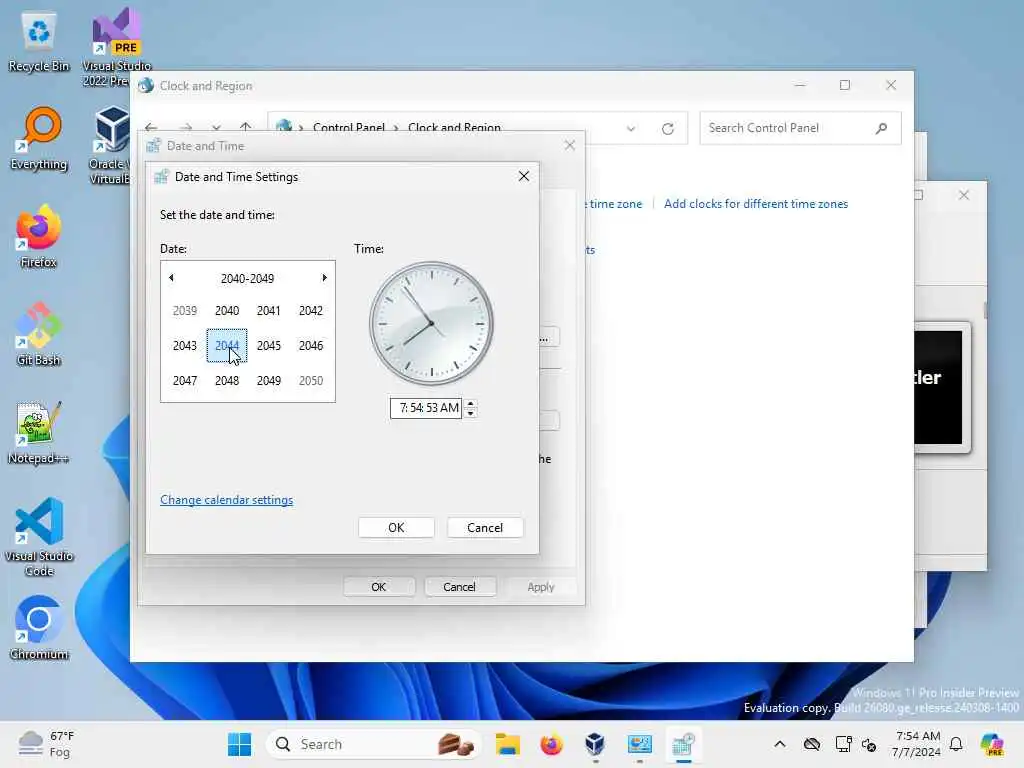Click Clock and Region breadcrumb
This screenshot has width=1024, height=768.
click(454, 127)
